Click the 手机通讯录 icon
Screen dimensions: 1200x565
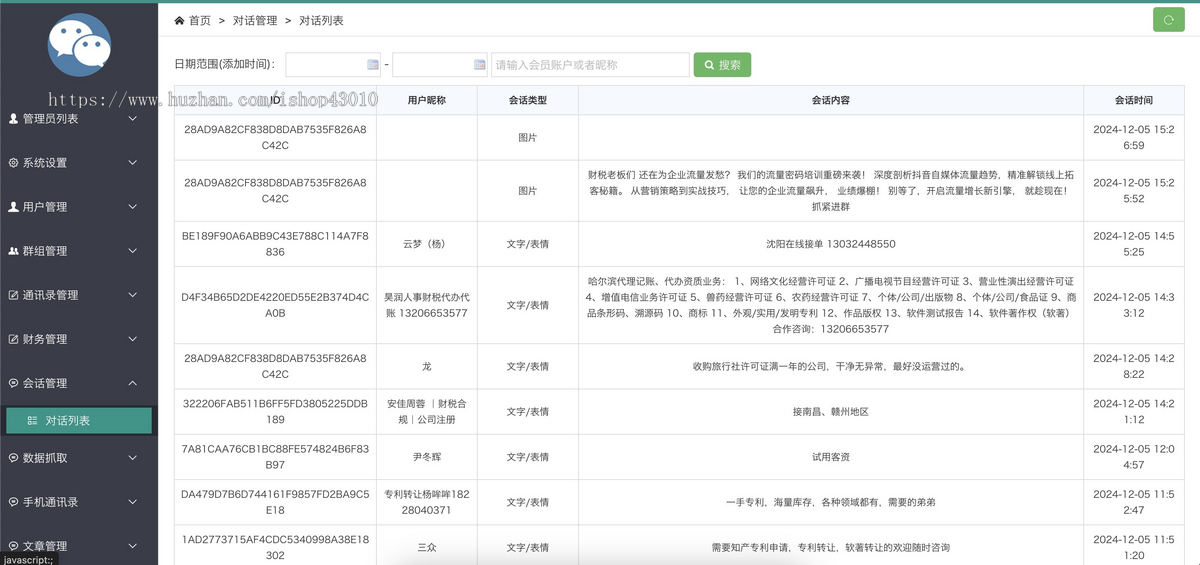click(x=13, y=502)
